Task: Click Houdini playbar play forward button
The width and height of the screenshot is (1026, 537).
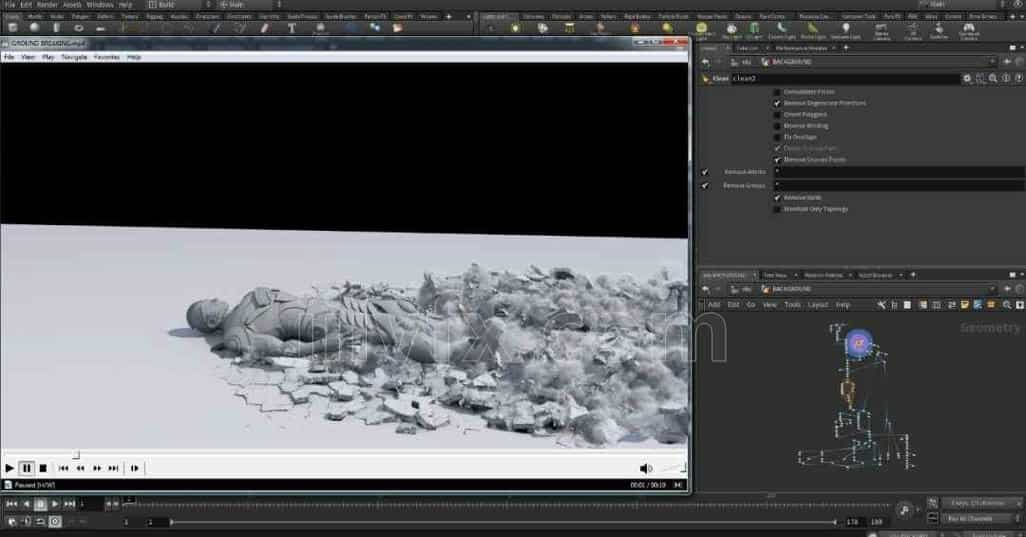Action: (55, 504)
